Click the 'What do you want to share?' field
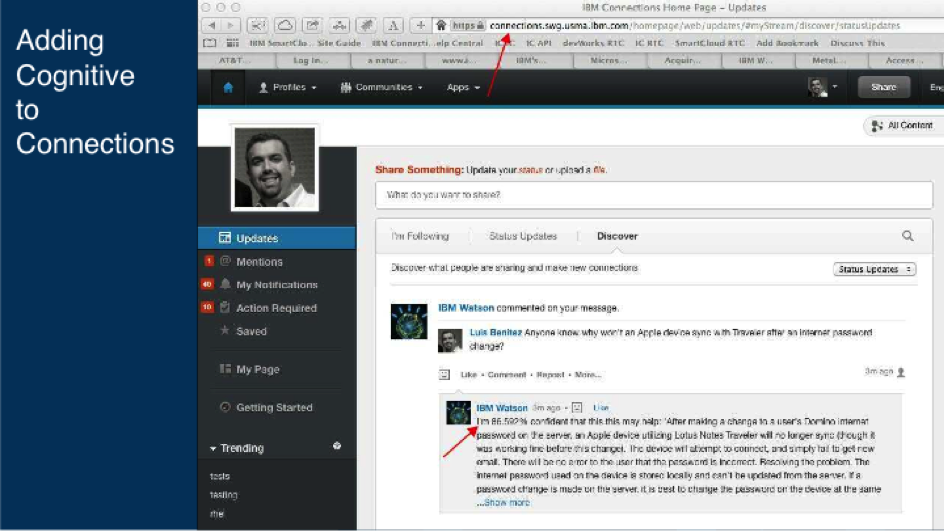Screen dimensions: 945x532 654,195
